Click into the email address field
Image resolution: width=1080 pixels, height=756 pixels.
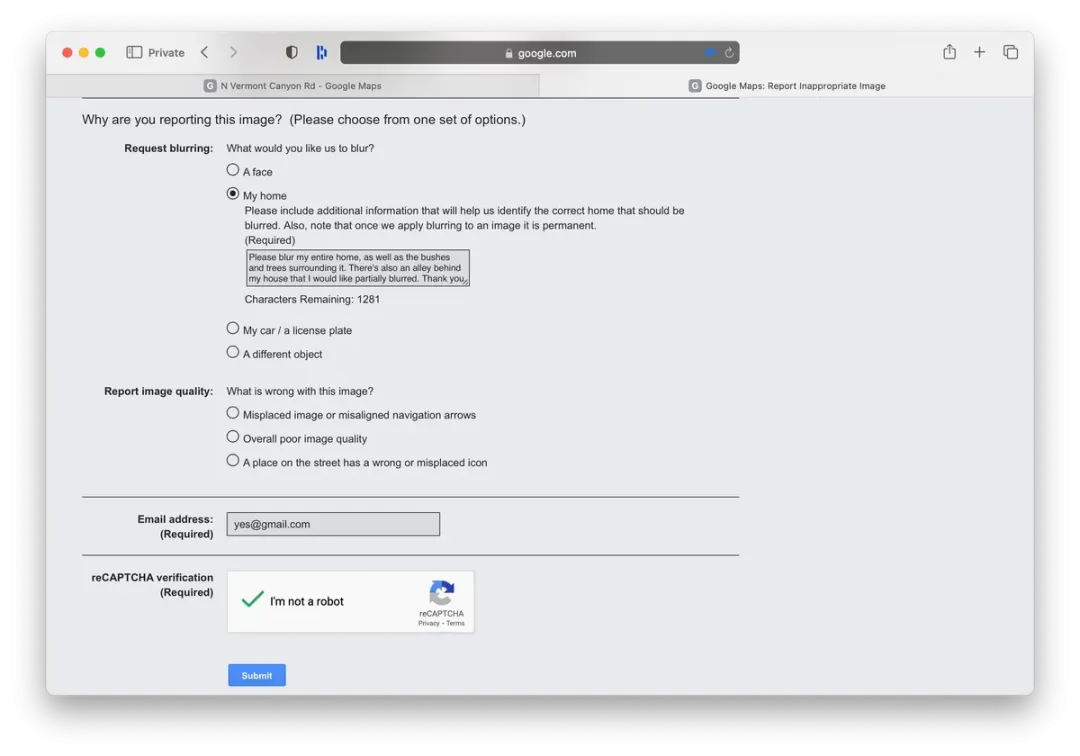point(333,524)
